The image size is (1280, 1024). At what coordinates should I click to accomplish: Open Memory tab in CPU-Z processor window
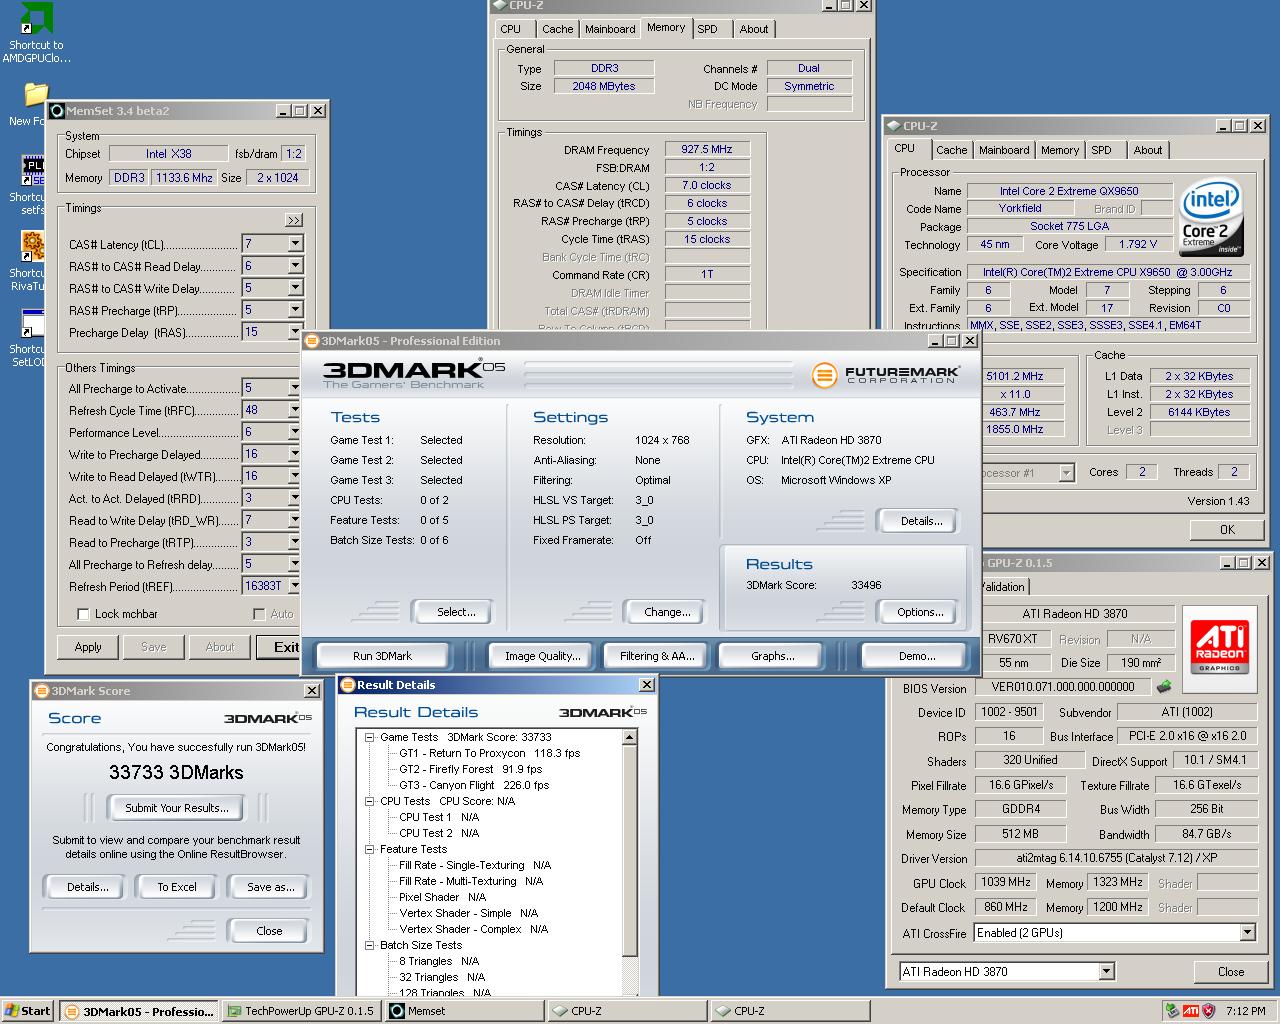(x=1059, y=150)
